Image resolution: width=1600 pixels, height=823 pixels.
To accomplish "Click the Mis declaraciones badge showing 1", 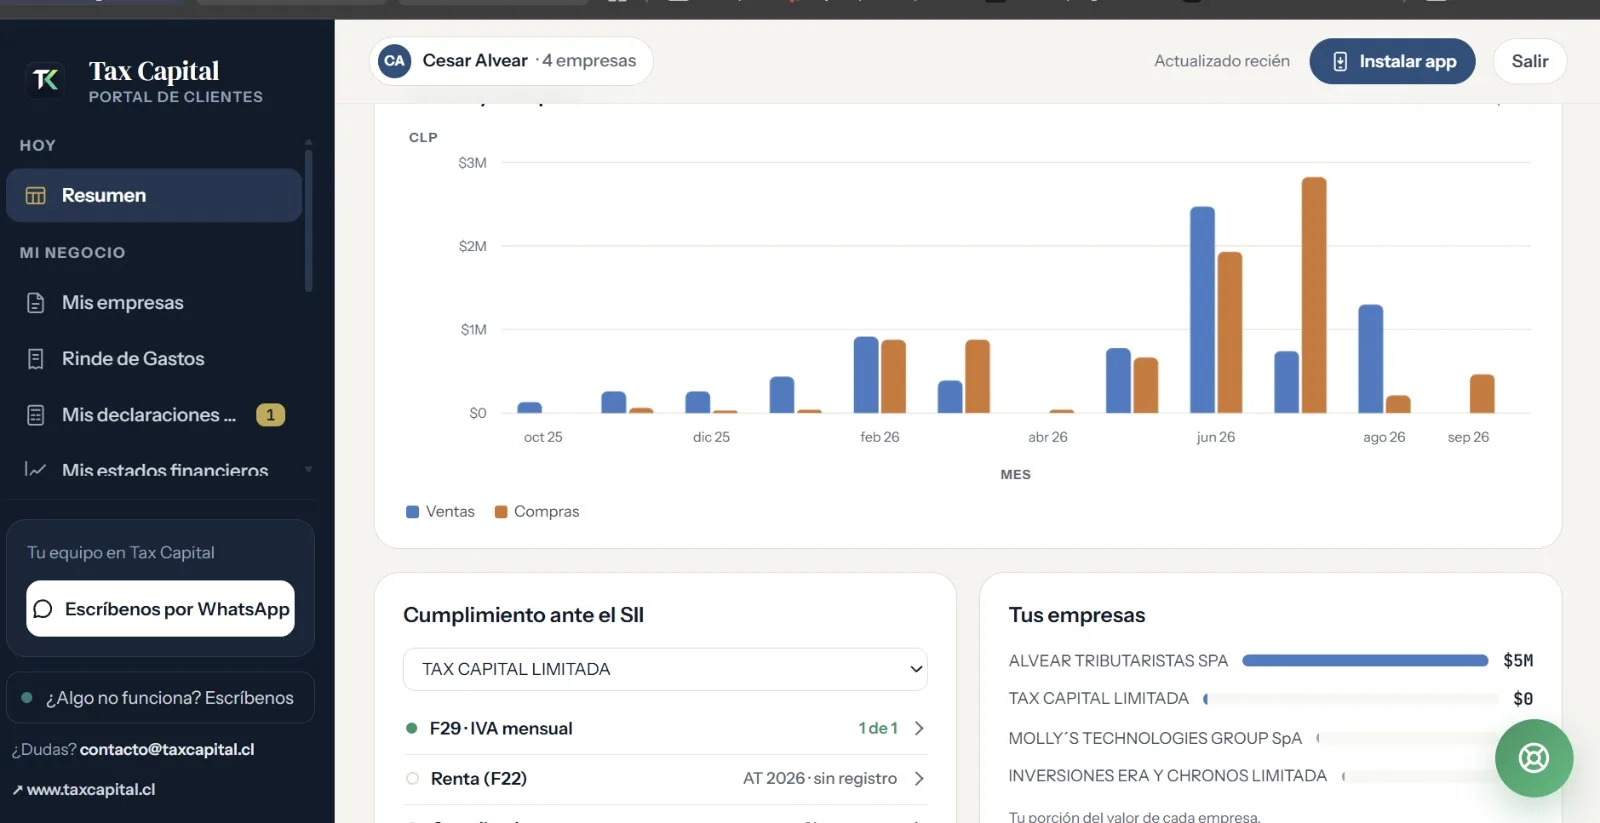I will coord(270,415).
